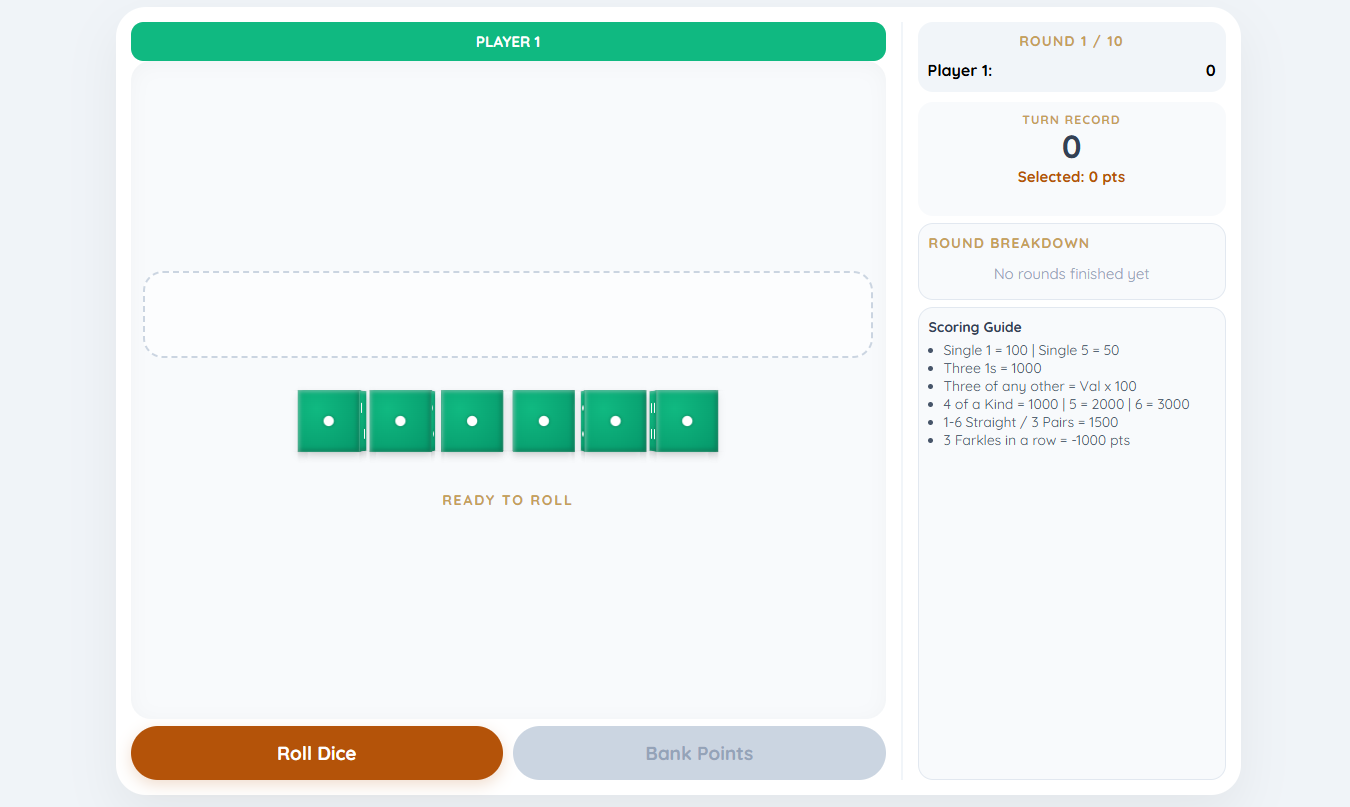Click the Player 1 score row
The width and height of the screenshot is (1350, 807).
pyautogui.click(x=1071, y=71)
